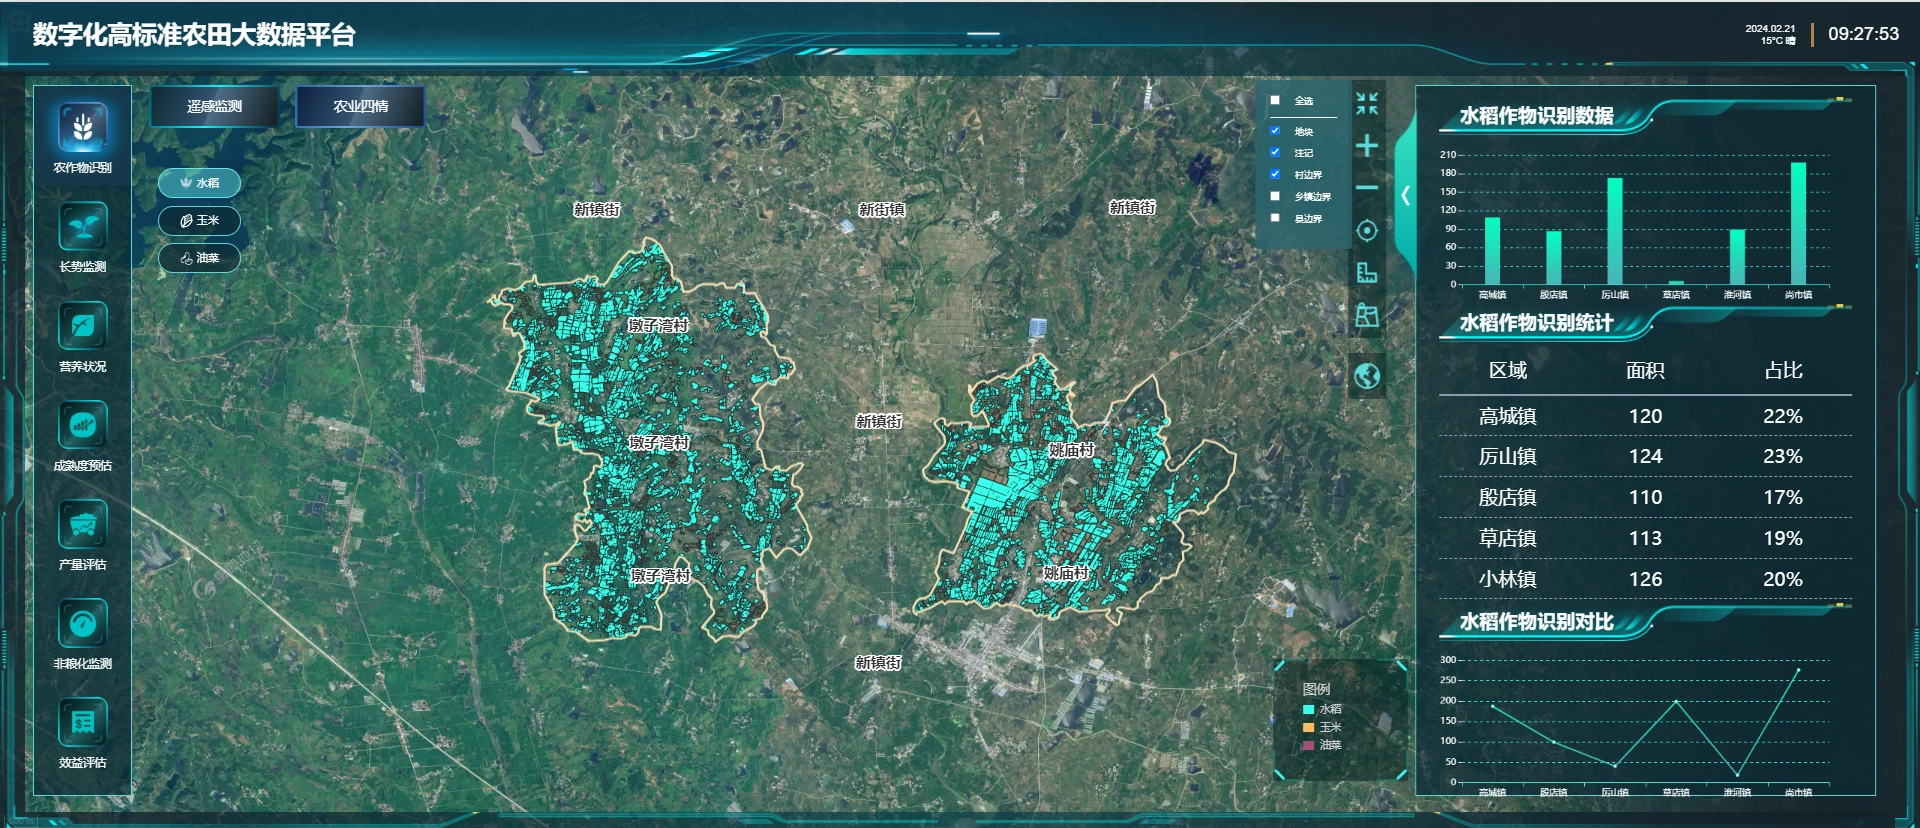Open the 效益评估 benefit assessment module
Screen dimensions: 1920x828
coord(83,733)
